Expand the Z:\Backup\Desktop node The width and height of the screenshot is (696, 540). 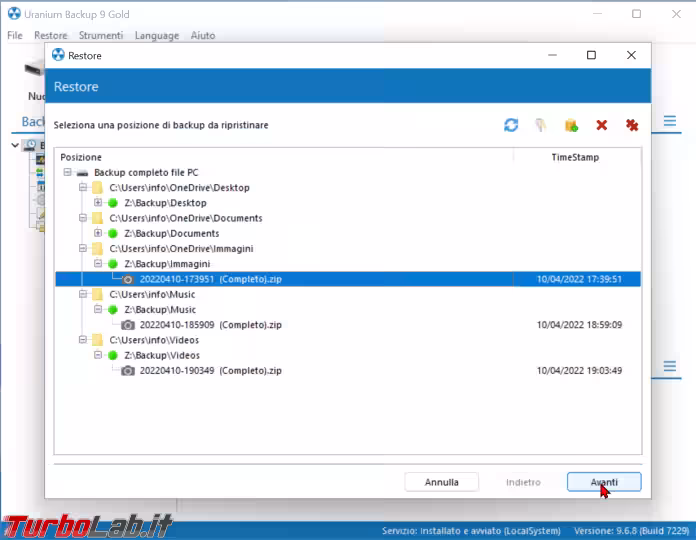98,202
